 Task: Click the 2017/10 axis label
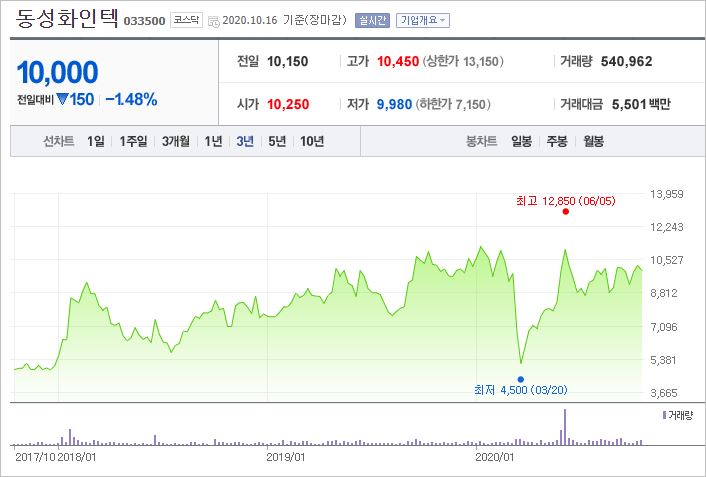tap(36, 457)
